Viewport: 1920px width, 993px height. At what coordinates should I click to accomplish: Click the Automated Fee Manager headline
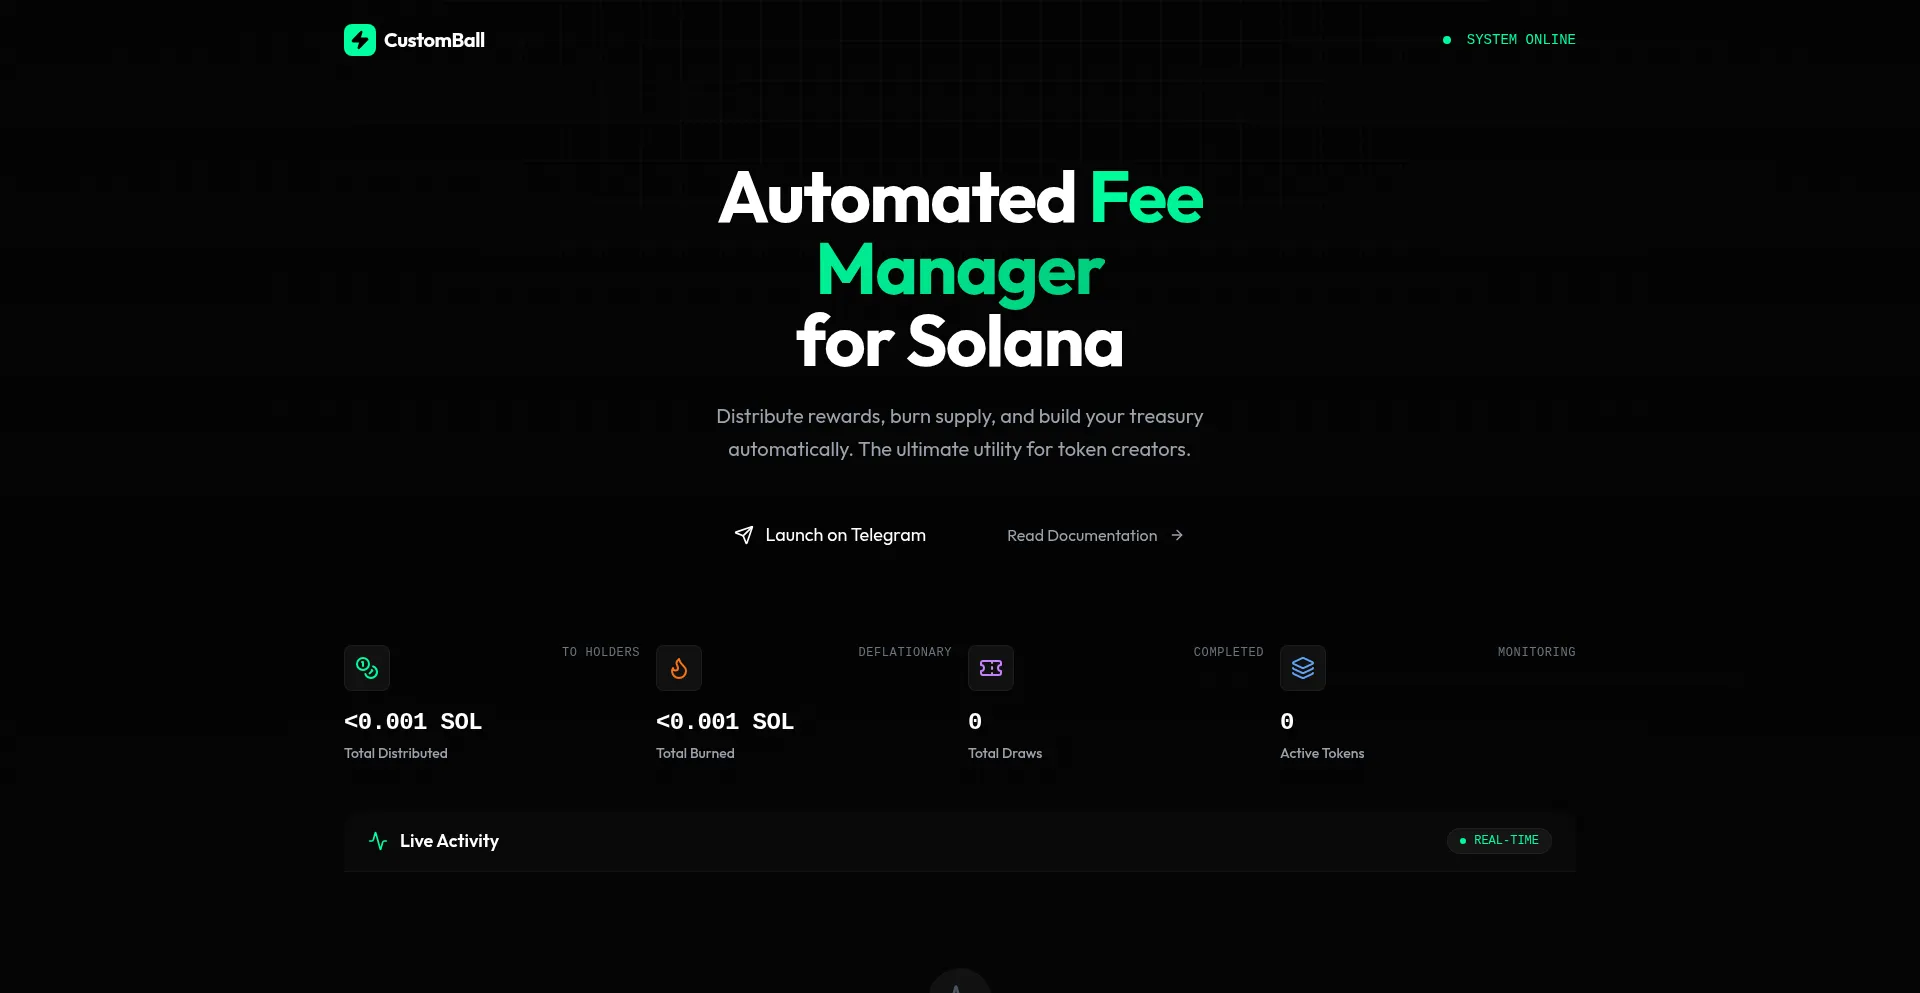tap(960, 270)
